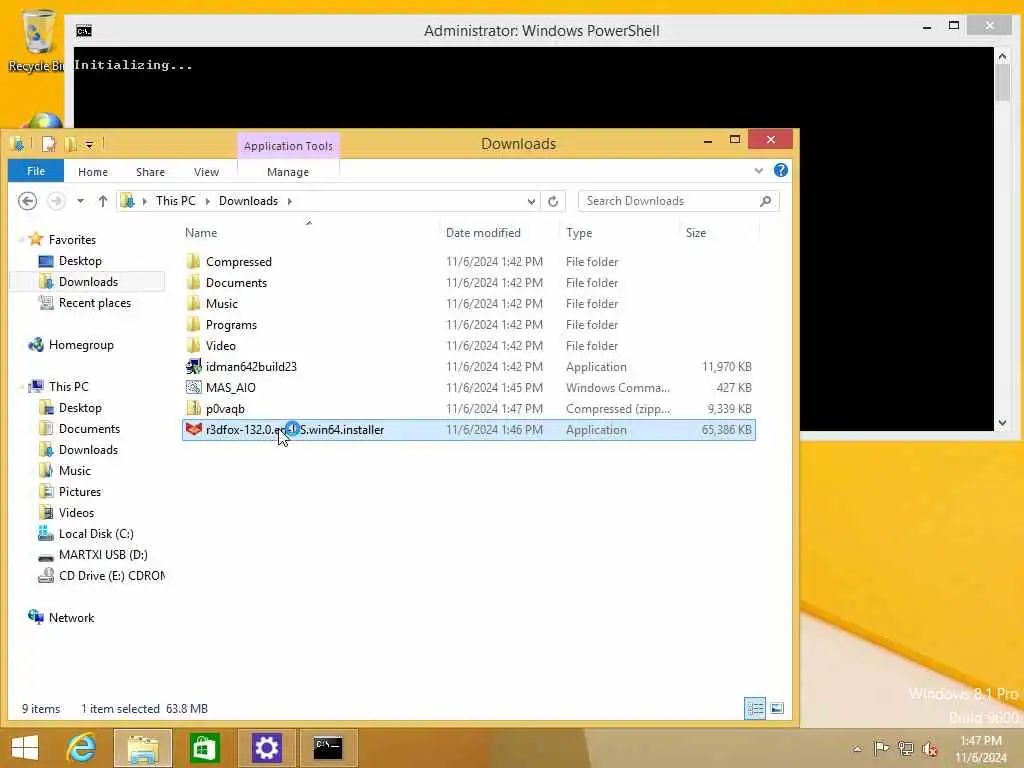Click the MAS_AIO command script icon
This screenshot has width=1024, height=768.
click(193, 387)
